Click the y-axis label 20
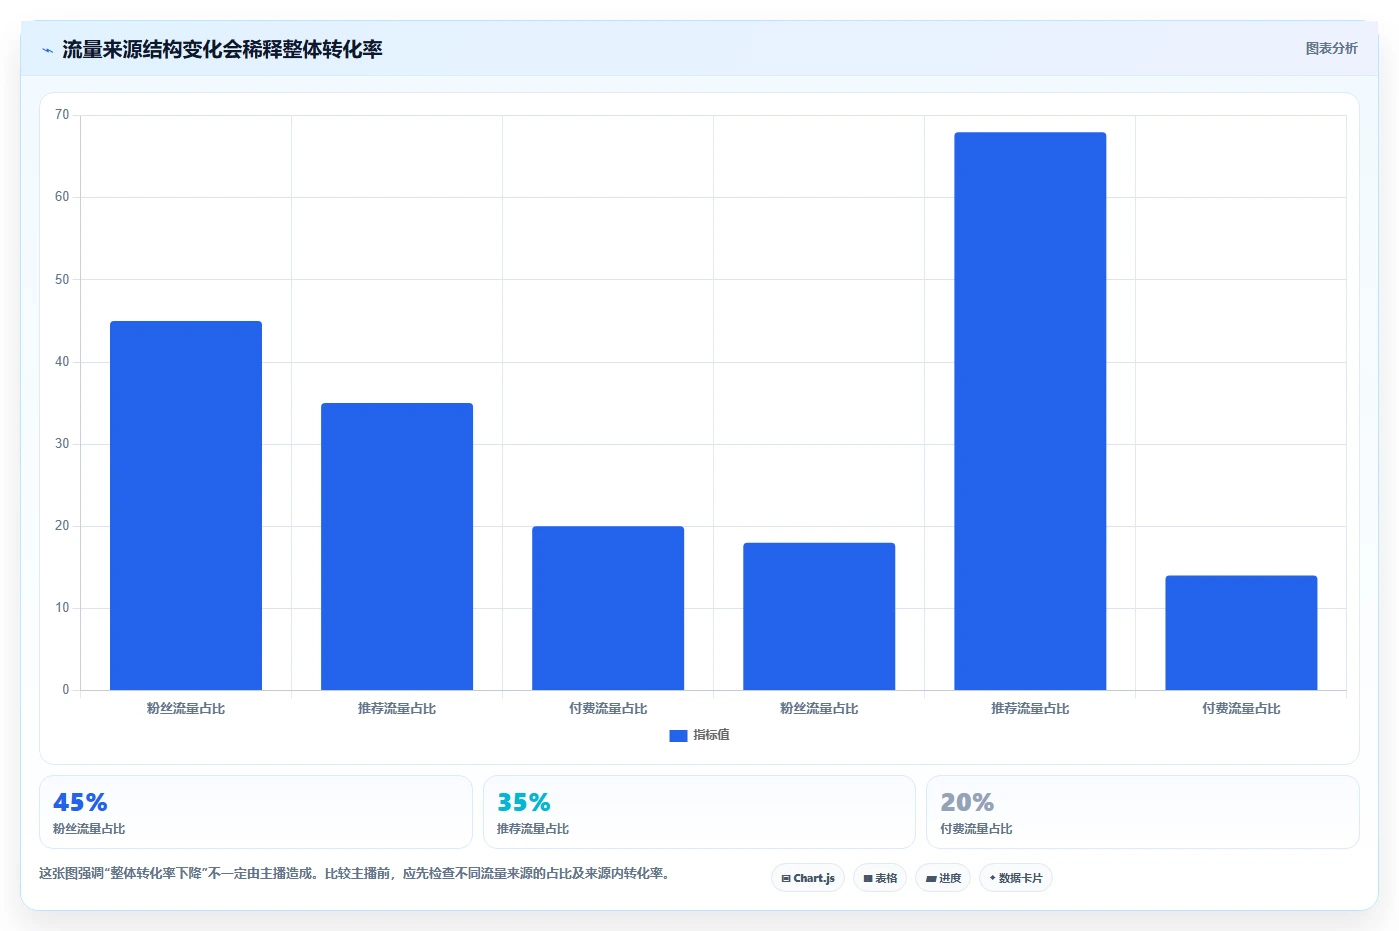 pos(62,526)
